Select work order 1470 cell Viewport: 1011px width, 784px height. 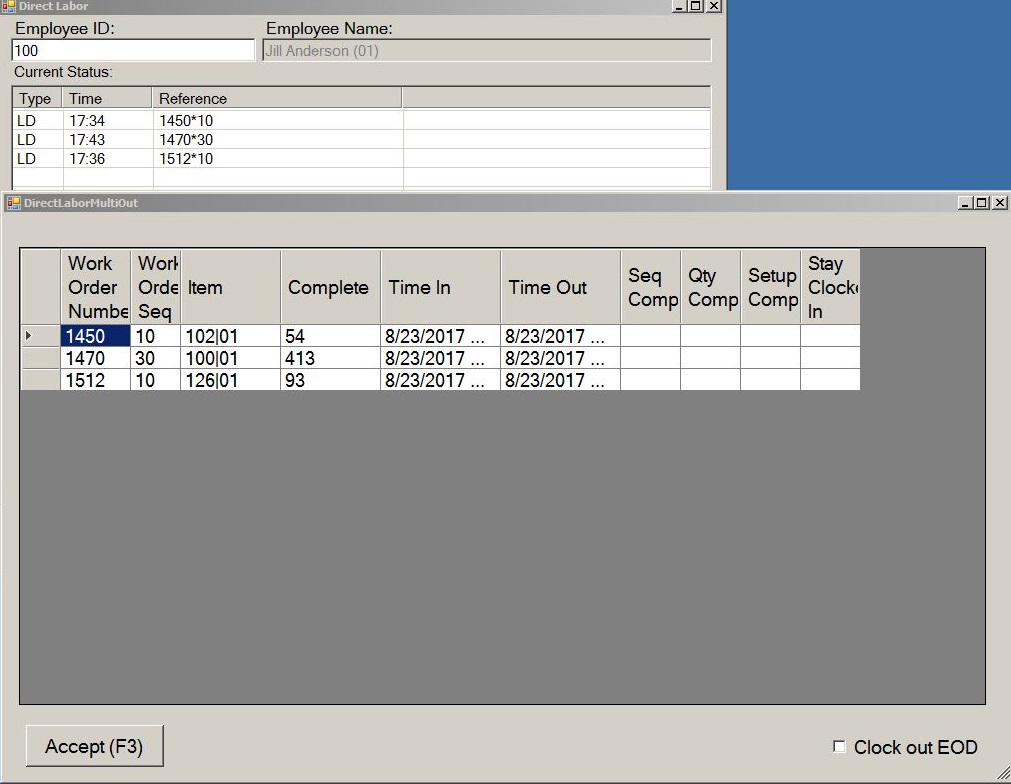click(95, 358)
